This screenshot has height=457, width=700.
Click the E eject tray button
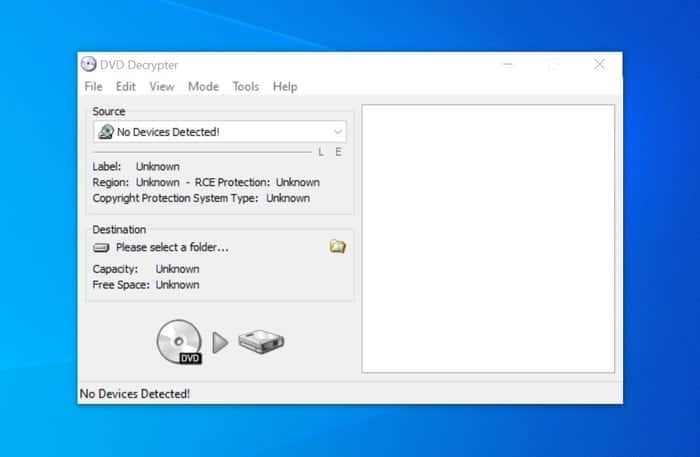pos(338,152)
